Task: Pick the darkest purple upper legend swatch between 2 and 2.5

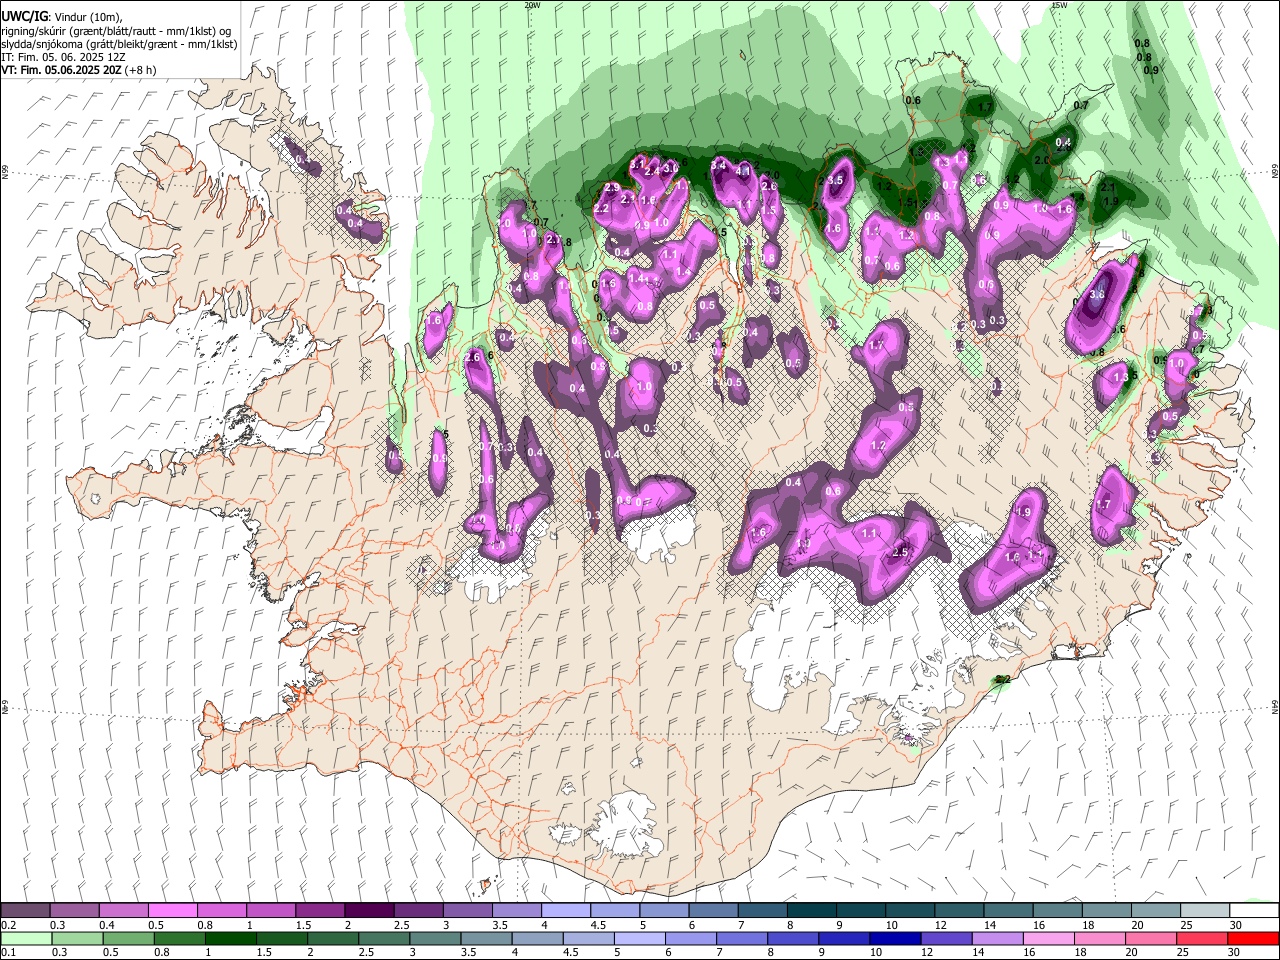Action: pos(369,911)
